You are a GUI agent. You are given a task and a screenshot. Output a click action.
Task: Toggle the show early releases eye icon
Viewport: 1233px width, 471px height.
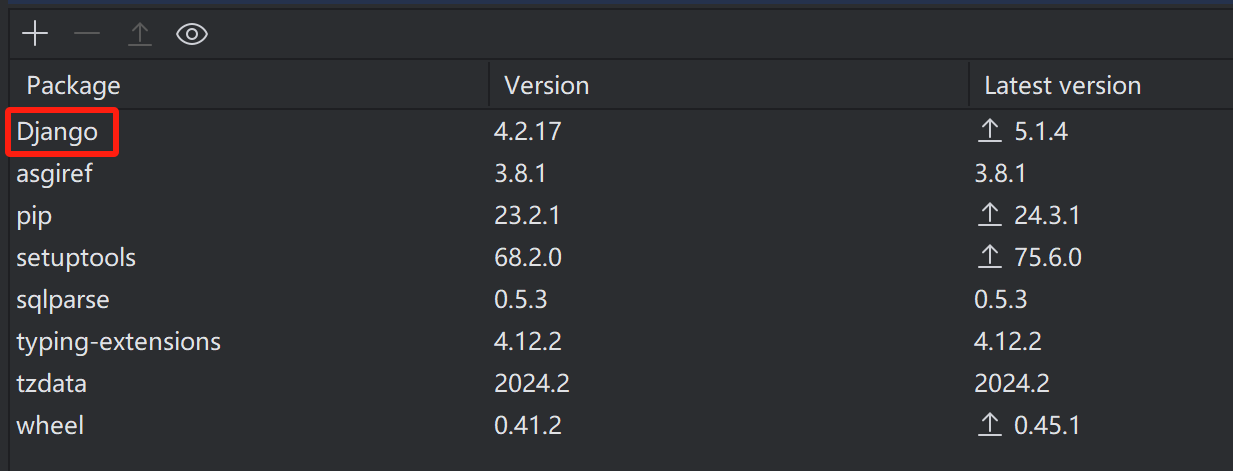click(191, 34)
